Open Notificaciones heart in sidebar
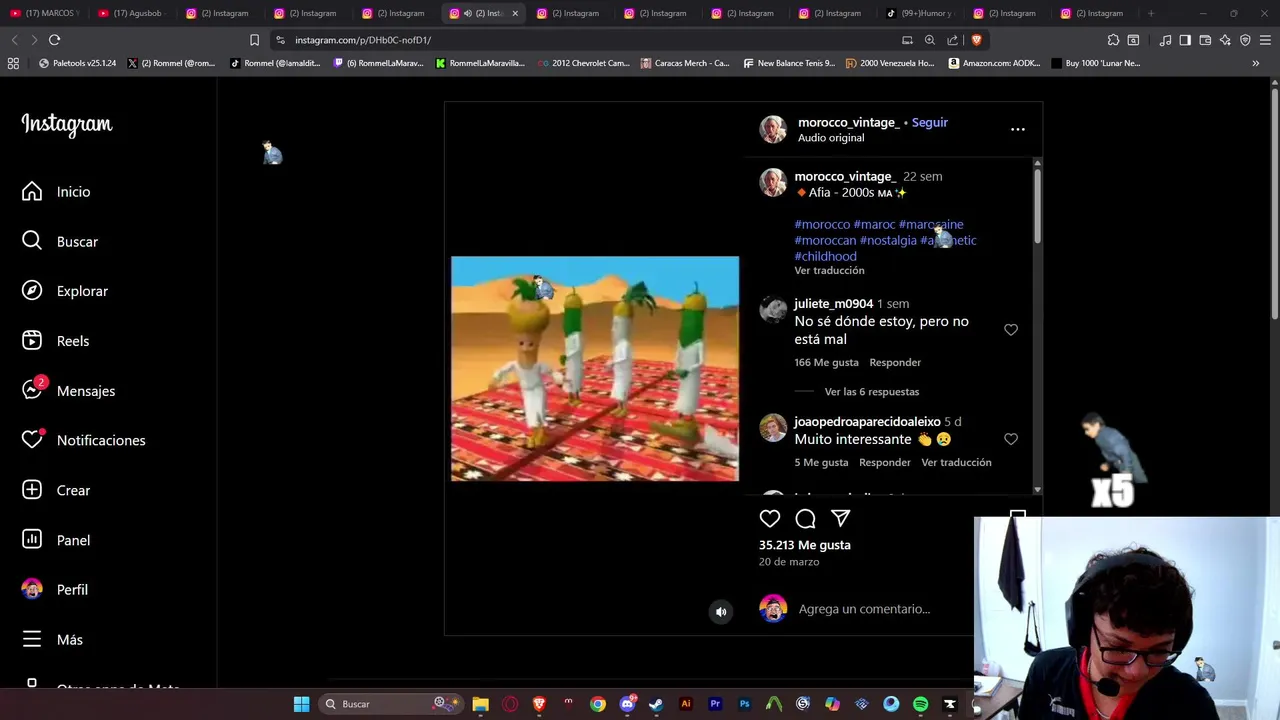This screenshot has width=1280, height=720. click(83, 440)
